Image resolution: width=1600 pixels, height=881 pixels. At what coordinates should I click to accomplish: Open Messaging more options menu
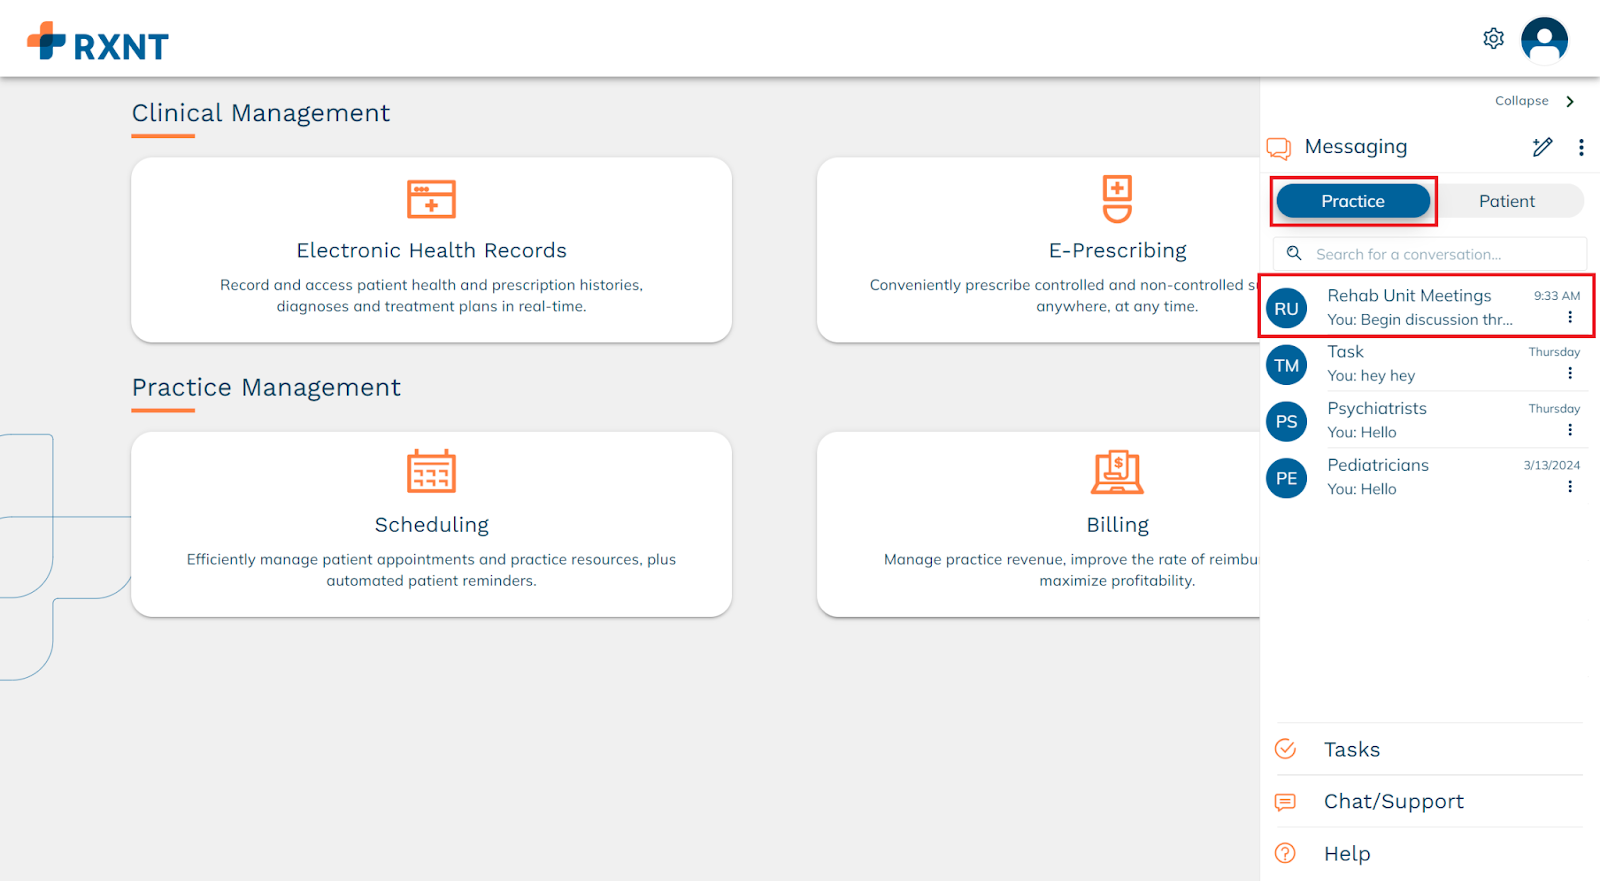point(1581,147)
